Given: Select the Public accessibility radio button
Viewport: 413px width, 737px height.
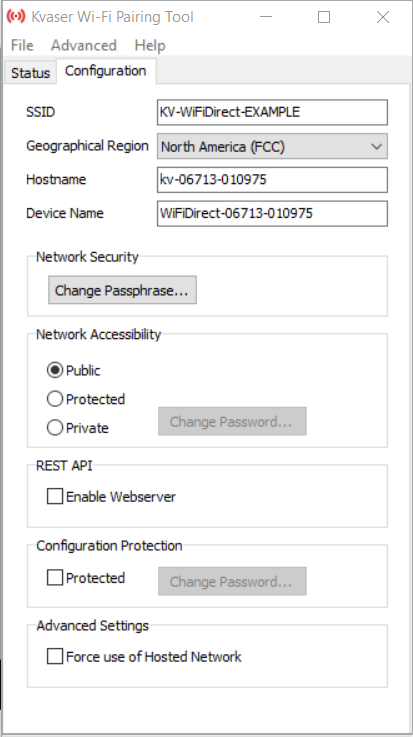Looking at the screenshot, I should pyautogui.click(x=74, y=370).
